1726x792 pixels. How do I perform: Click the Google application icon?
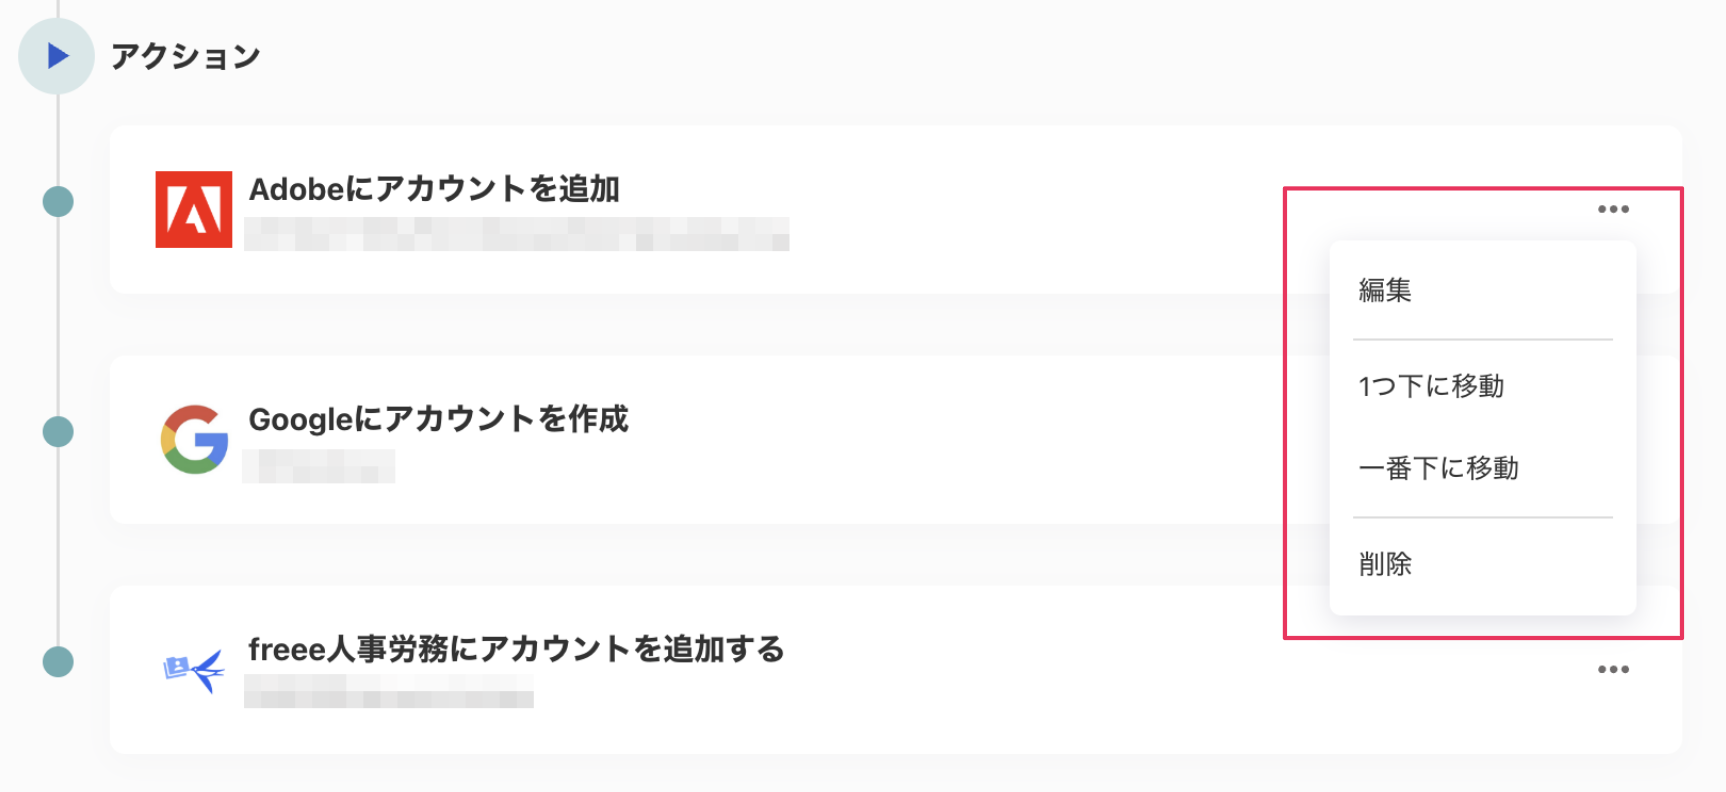[x=195, y=438]
